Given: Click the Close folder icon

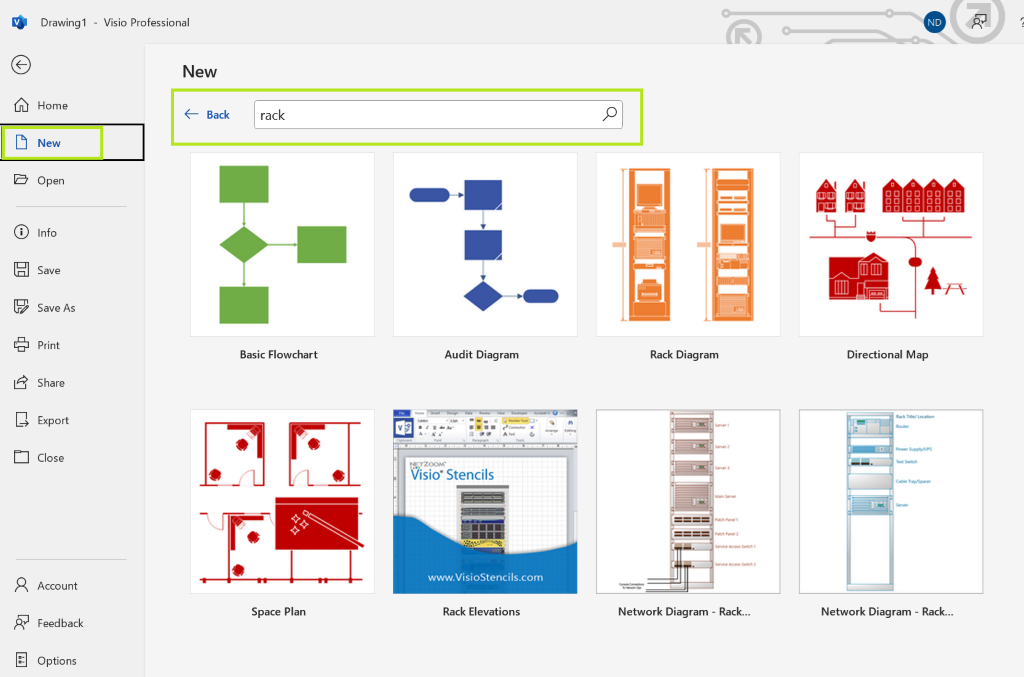Looking at the screenshot, I should point(22,457).
